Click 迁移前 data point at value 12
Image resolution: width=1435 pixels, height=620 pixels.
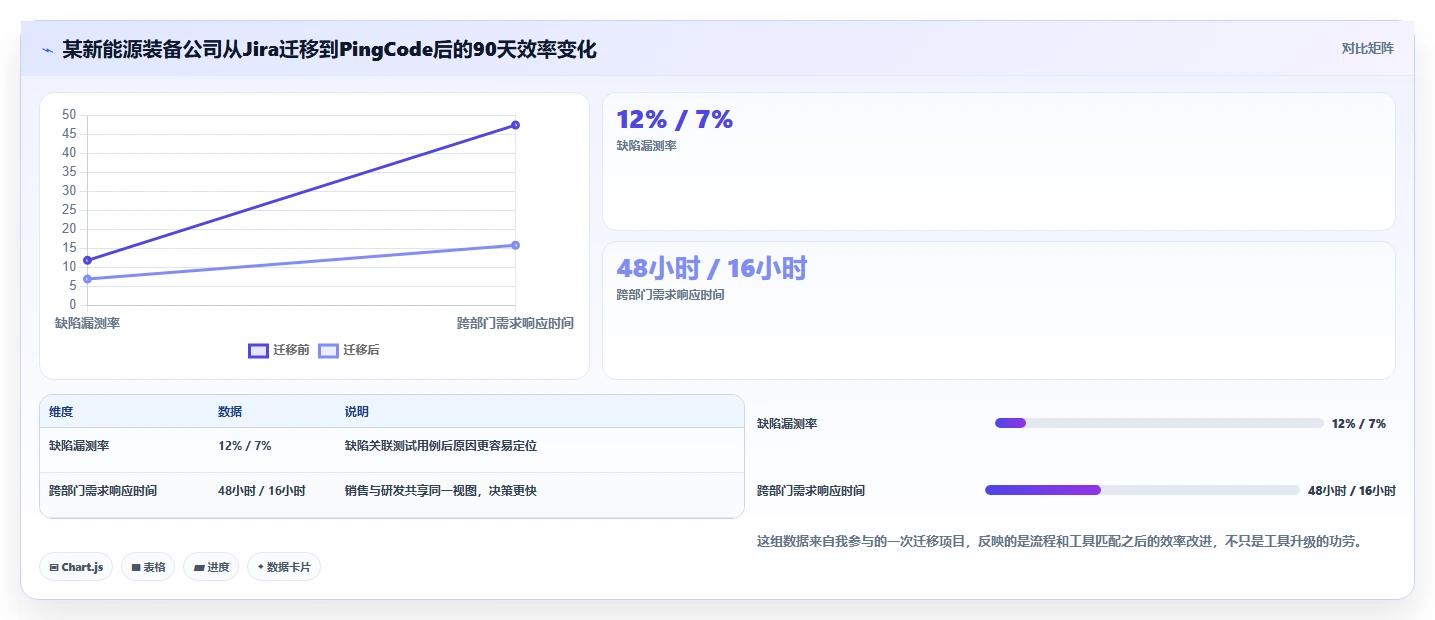pyautogui.click(x=88, y=260)
